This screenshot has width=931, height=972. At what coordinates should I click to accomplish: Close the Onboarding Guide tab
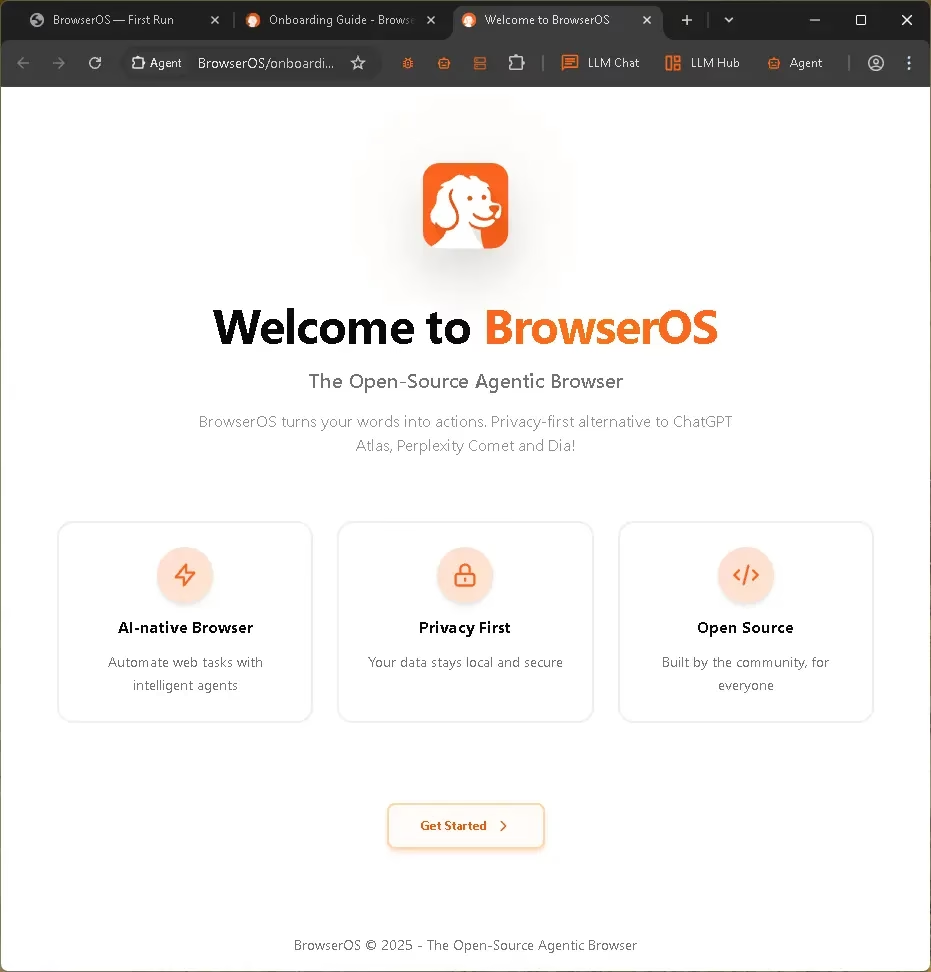[430, 20]
